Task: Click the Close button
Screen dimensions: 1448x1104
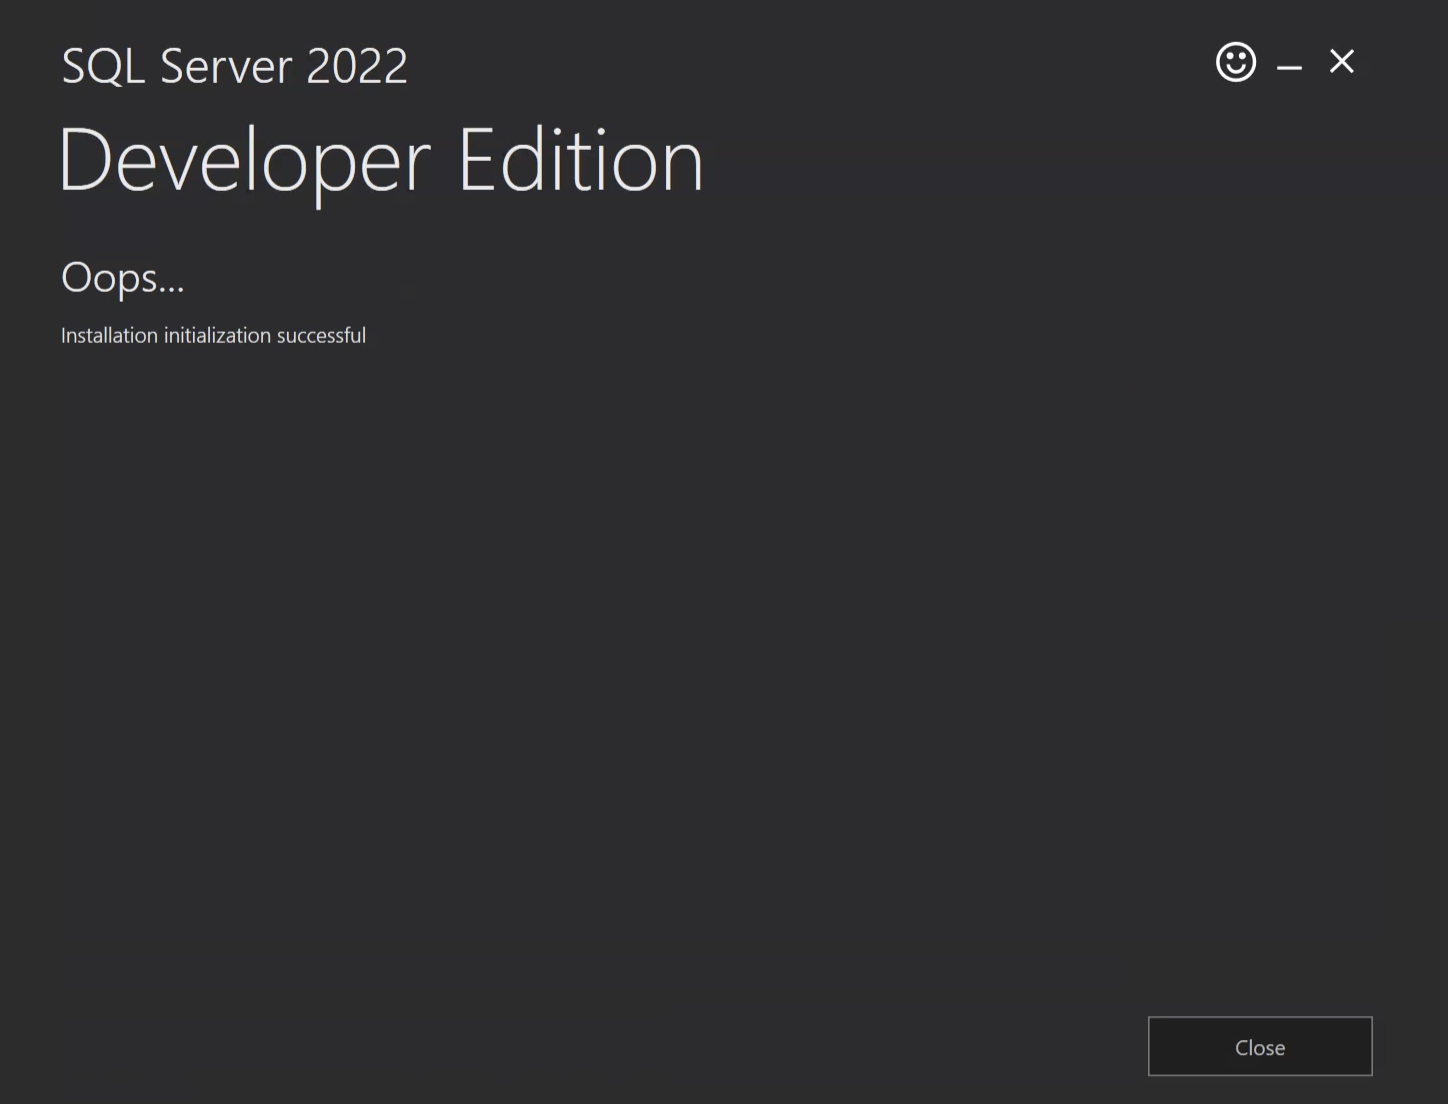Action: click(1260, 1046)
